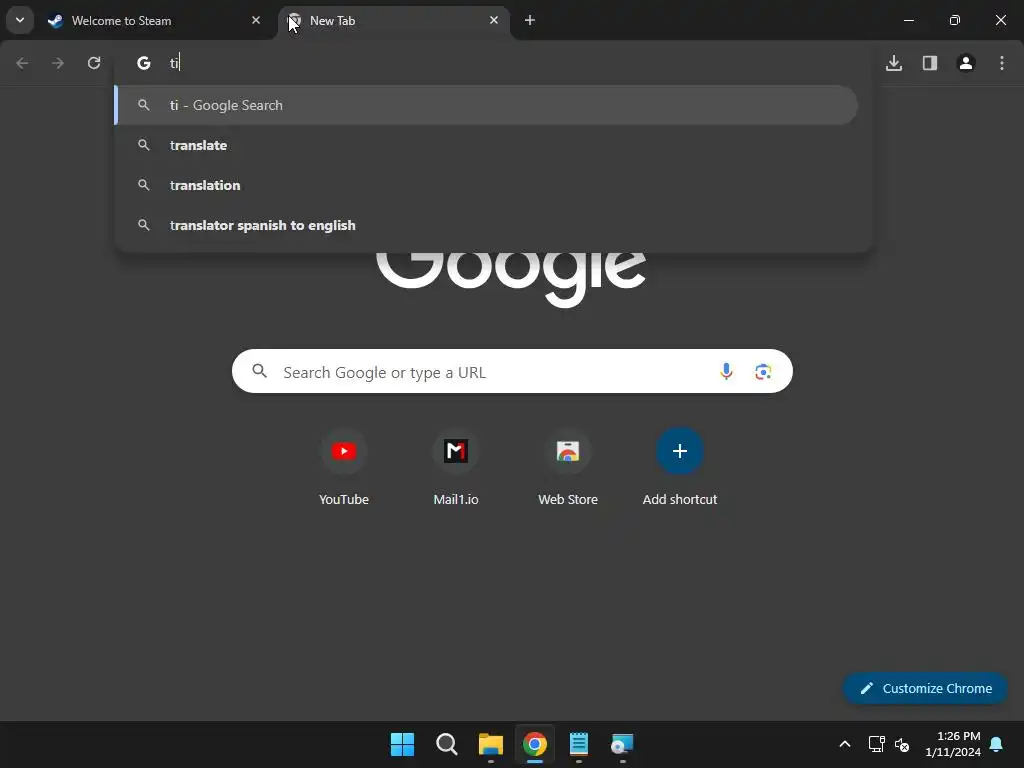Open Windows taskbar search
The height and width of the screenshot is (768, 1024).
[x=447, y=744]
